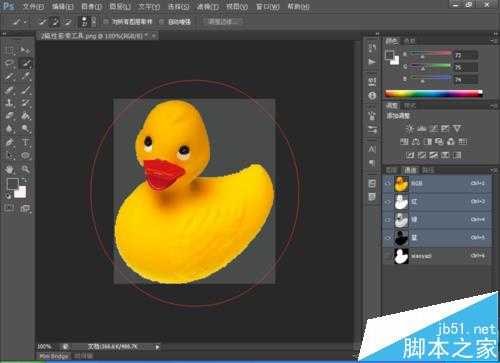Enable the 对所有图层取样 checkbox
The height and width of the screenshot is (363, 500).
(106, 22)
